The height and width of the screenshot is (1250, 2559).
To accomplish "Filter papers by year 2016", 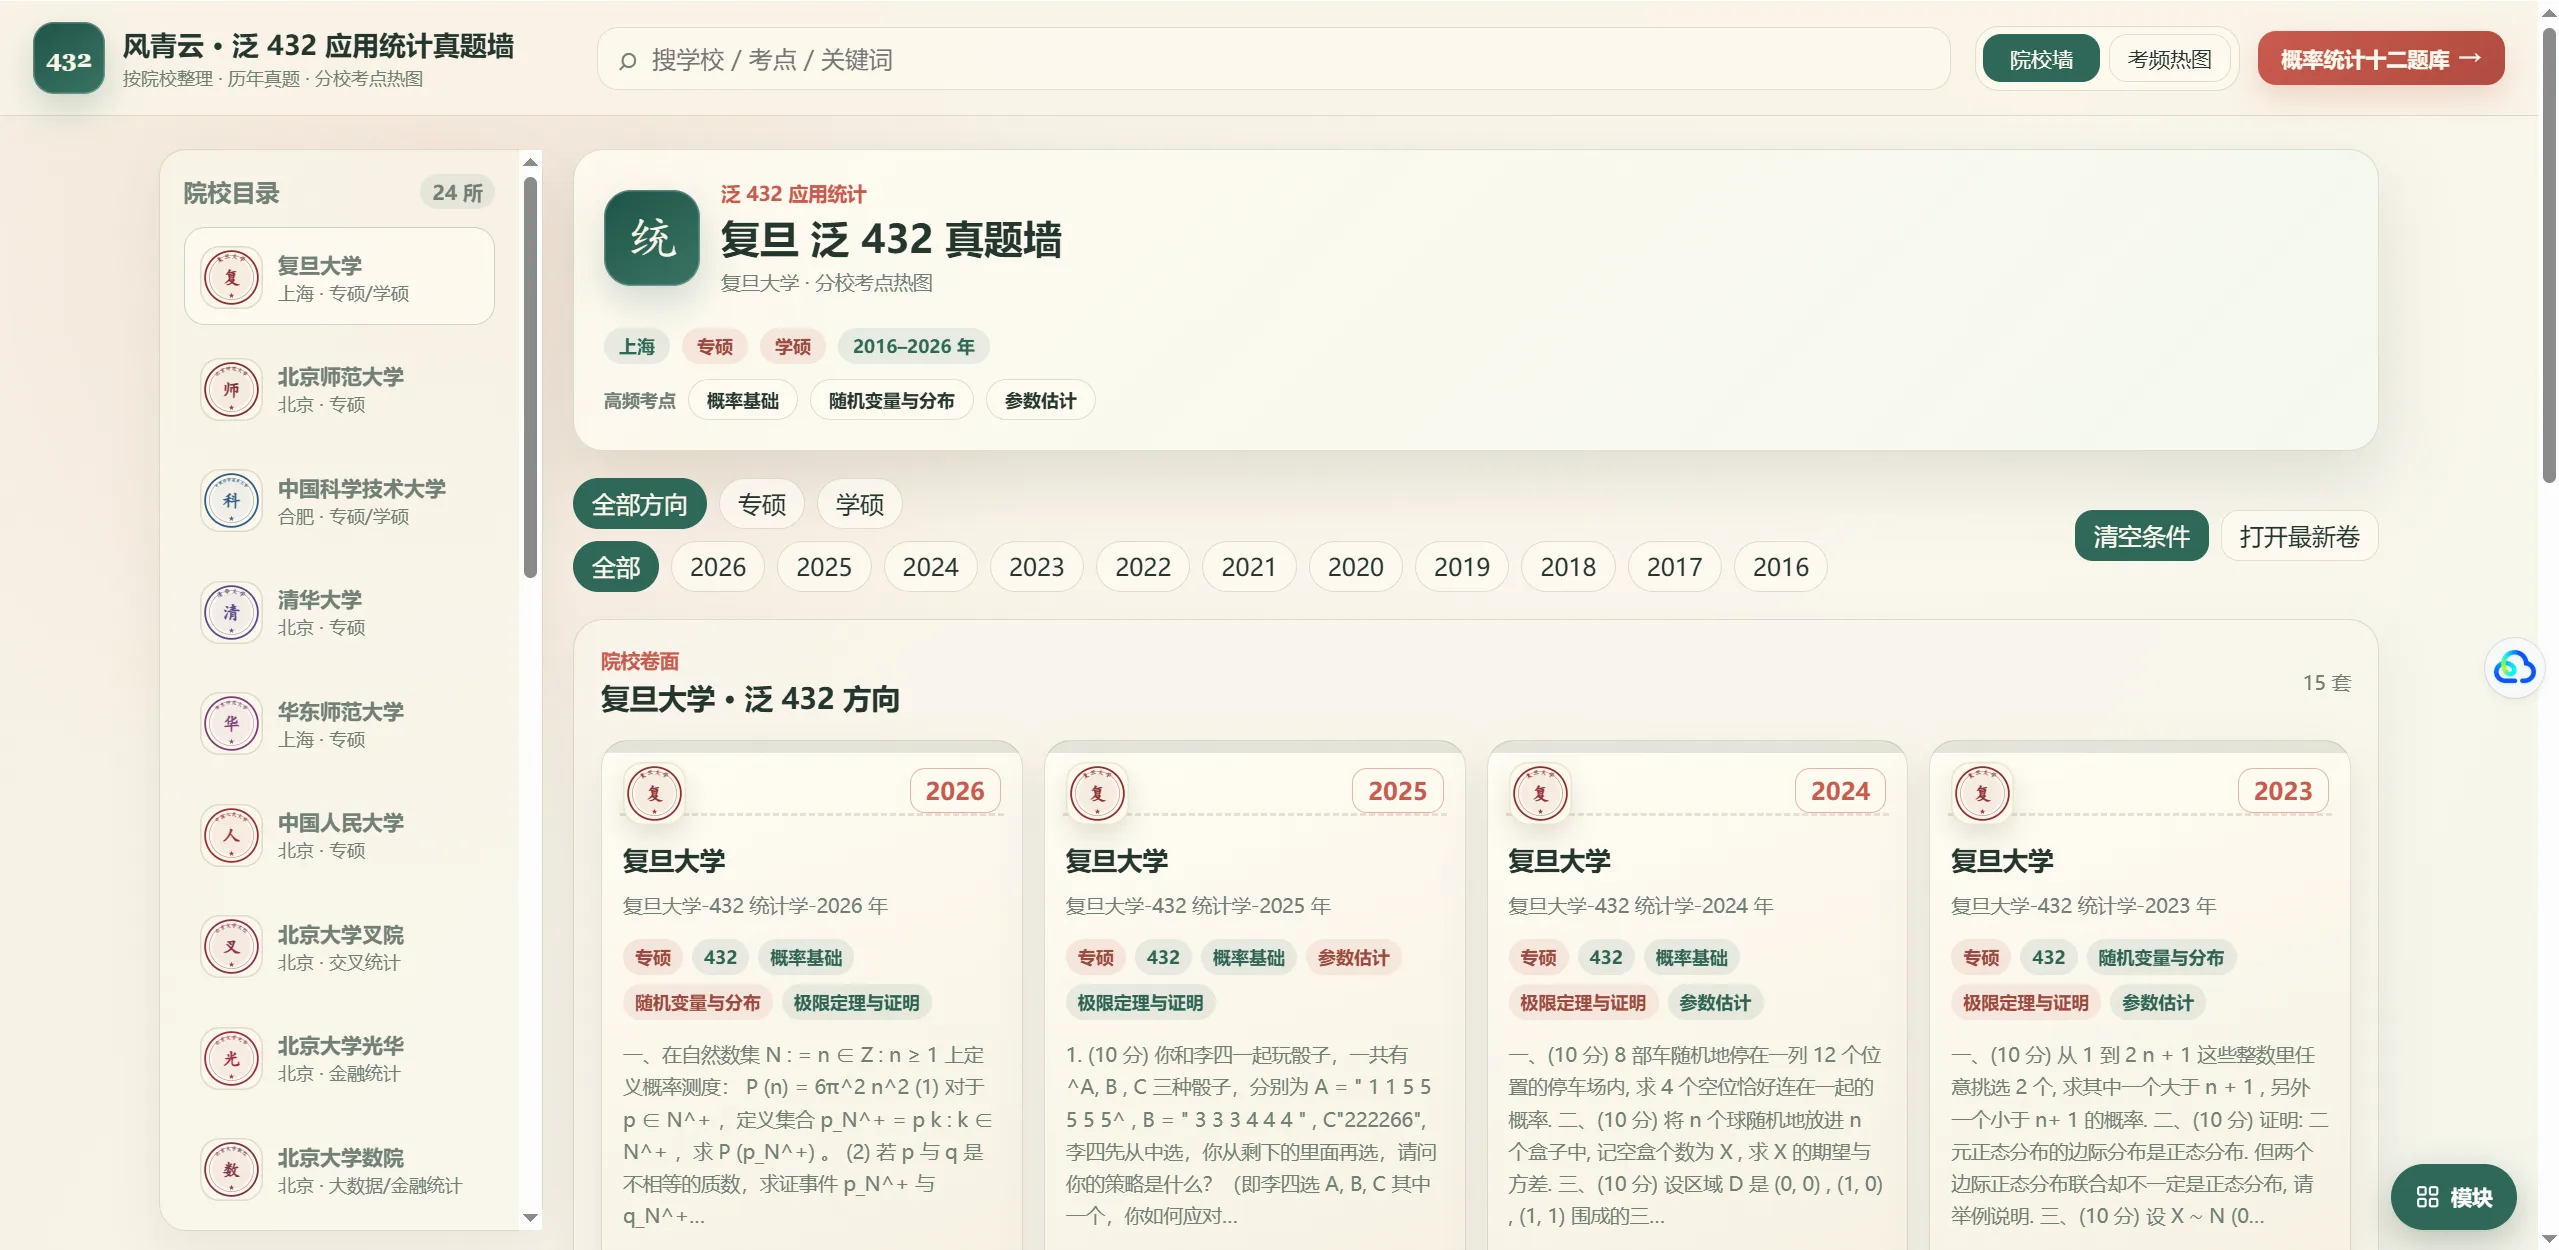I will point(1781,567).
